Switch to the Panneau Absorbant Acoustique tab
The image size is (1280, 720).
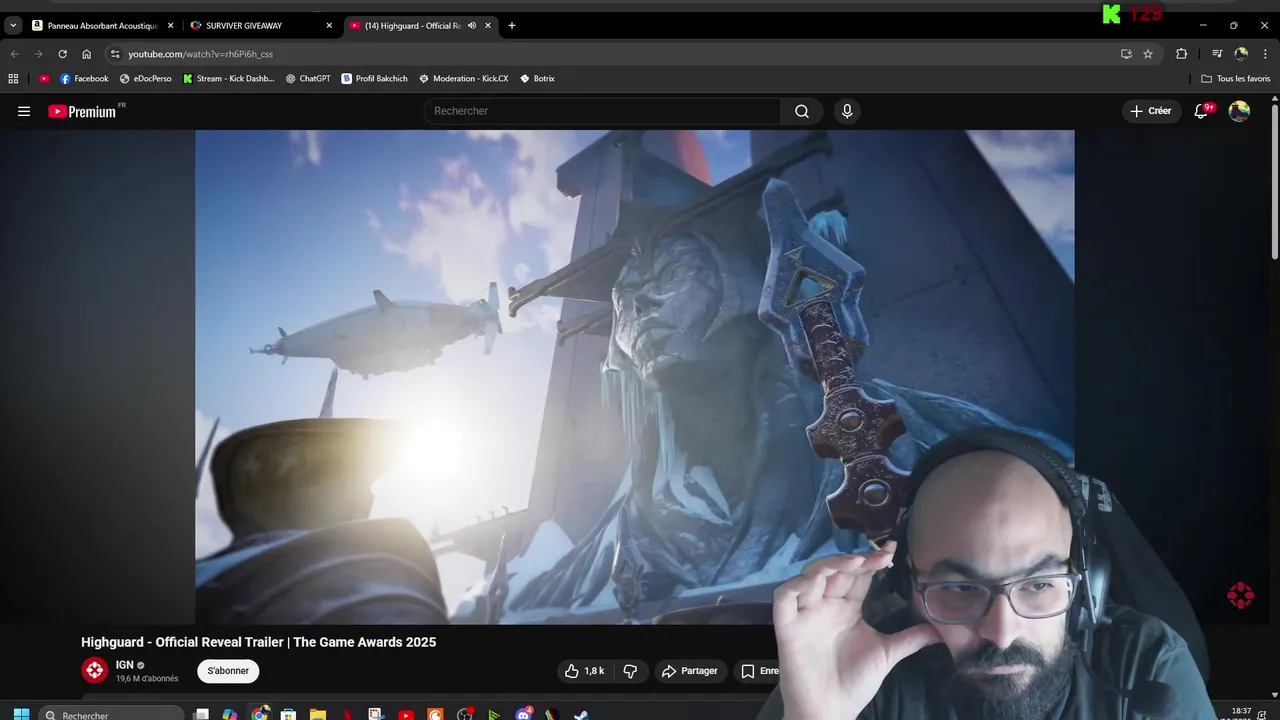(102, 26)
